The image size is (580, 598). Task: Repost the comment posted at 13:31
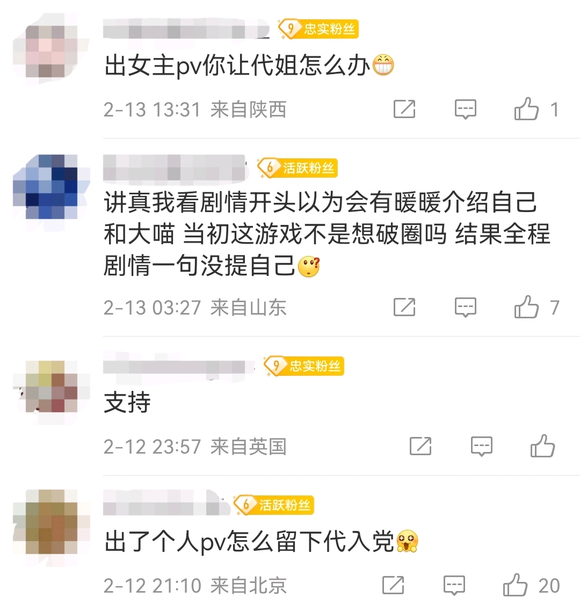[404, 109]
